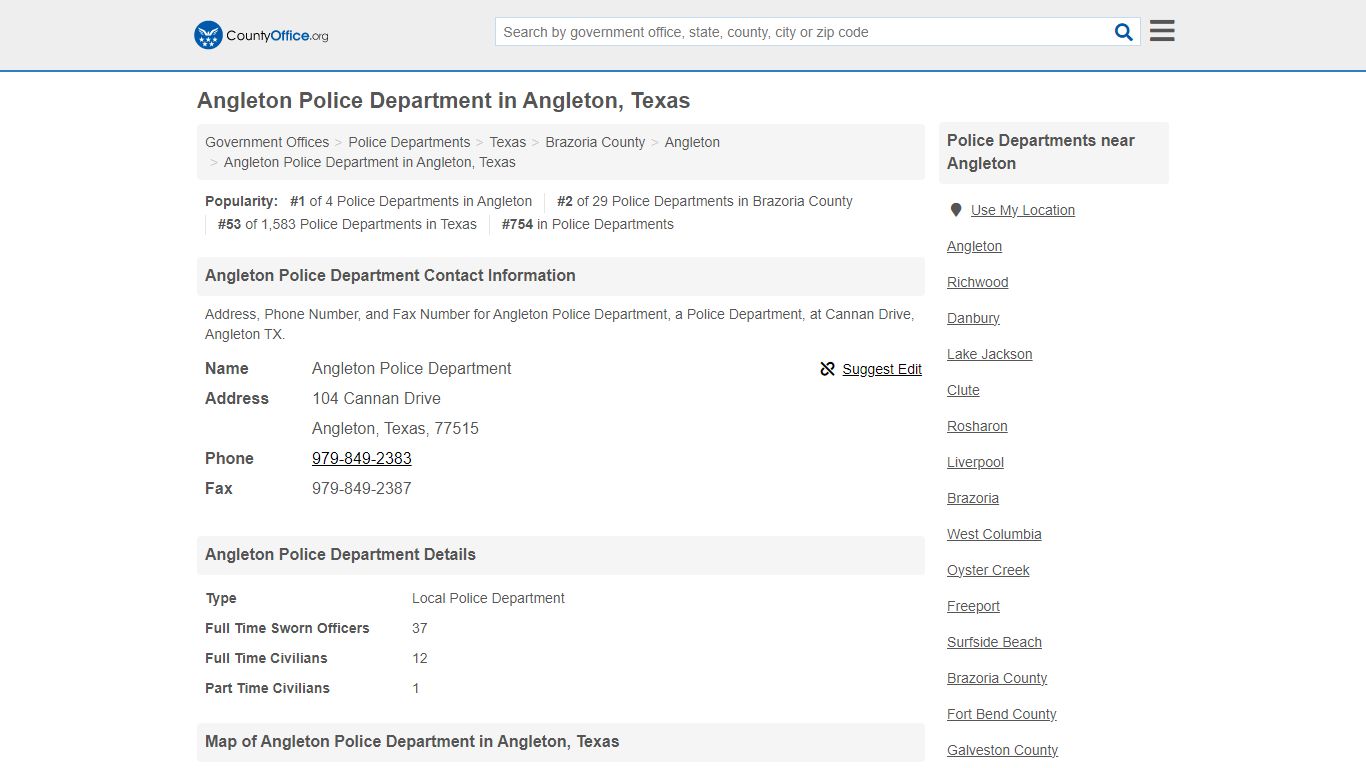1366x768 pixels.
Task: Open Oyster Creek link
Action: 988,570
